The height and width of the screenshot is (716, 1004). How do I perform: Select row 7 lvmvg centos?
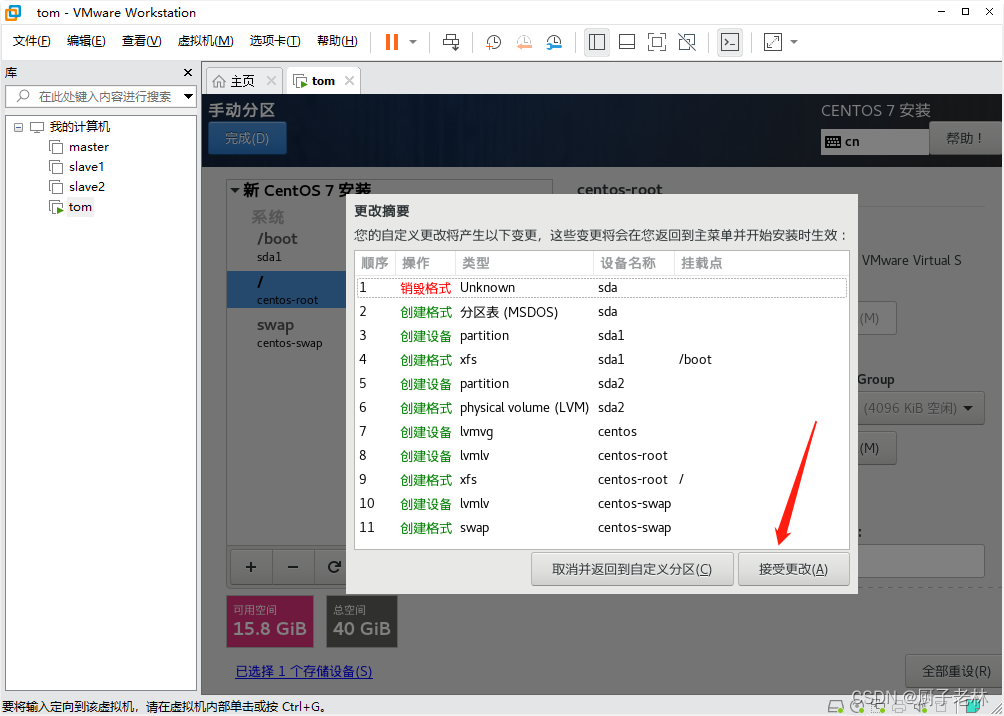(601, 432)
